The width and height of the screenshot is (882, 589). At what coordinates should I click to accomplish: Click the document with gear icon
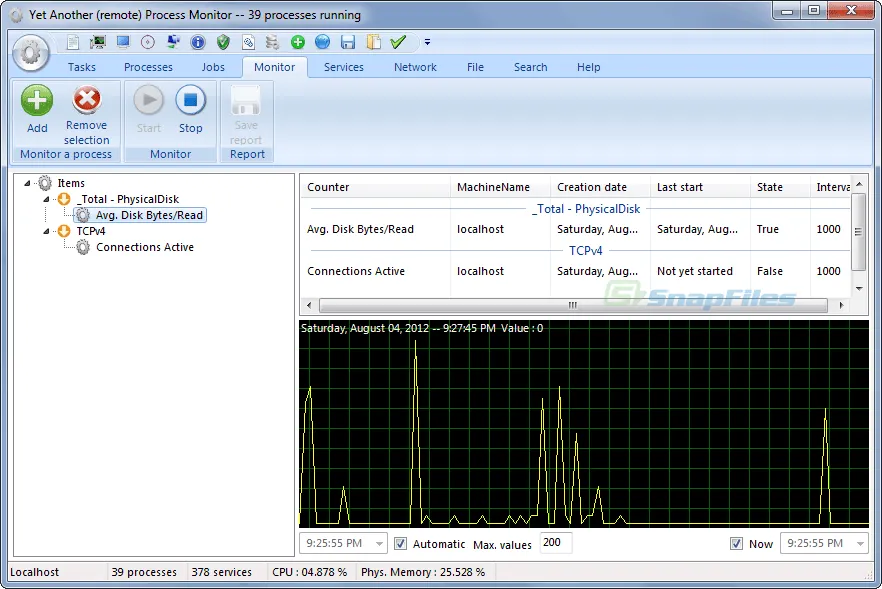click(x=248, y=42)
